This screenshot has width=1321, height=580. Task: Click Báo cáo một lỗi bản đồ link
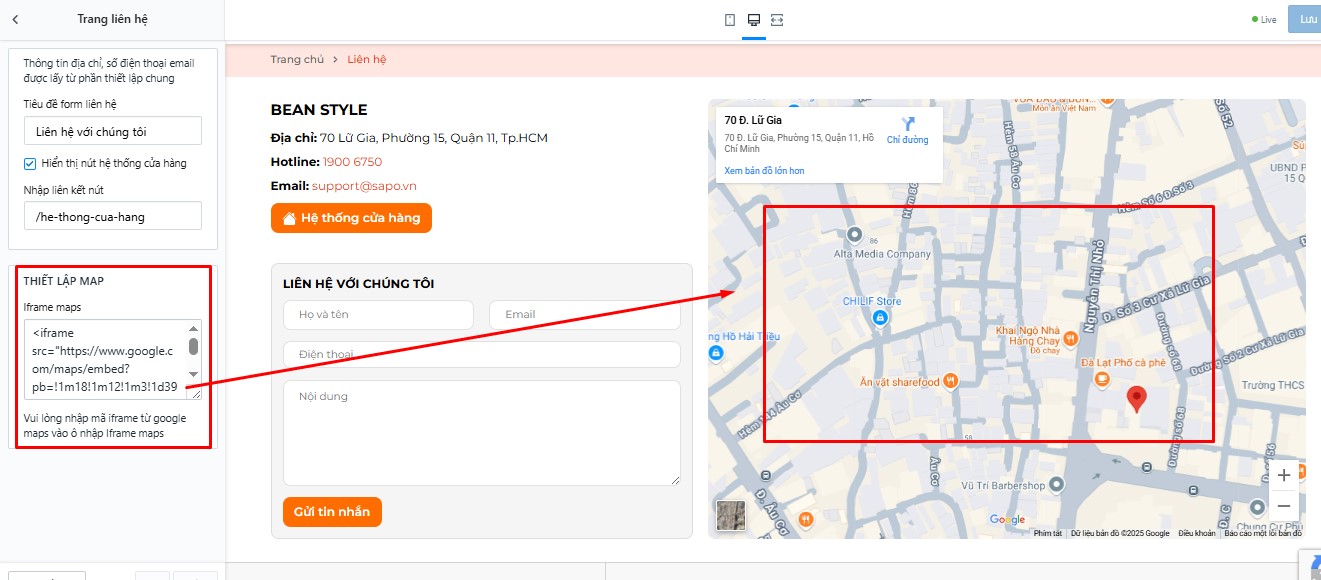1263,534
